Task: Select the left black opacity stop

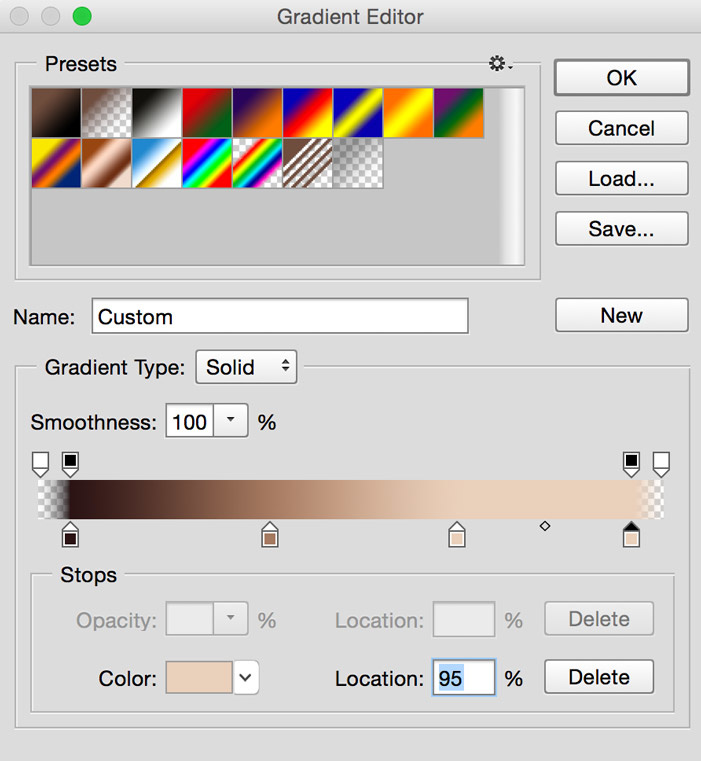Action: pos(70,464)
